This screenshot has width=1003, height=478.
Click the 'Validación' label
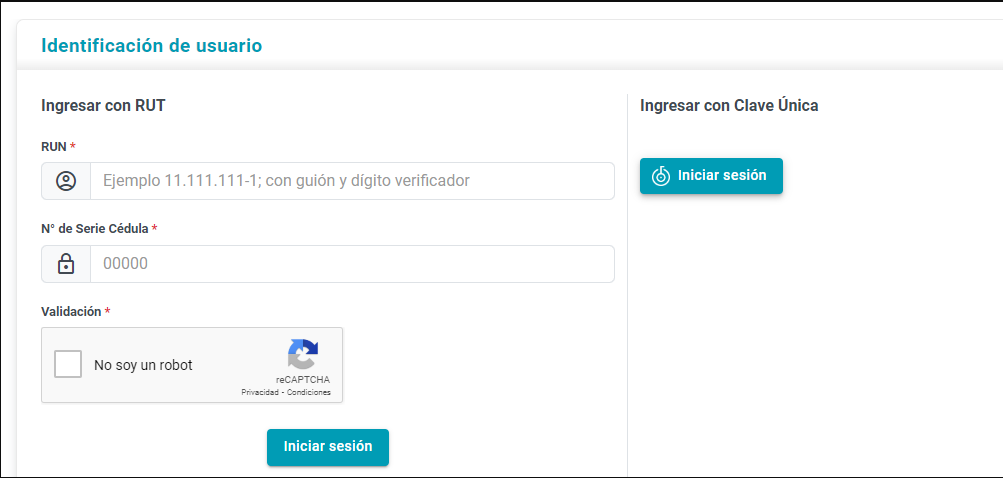(x=71, y=312)
